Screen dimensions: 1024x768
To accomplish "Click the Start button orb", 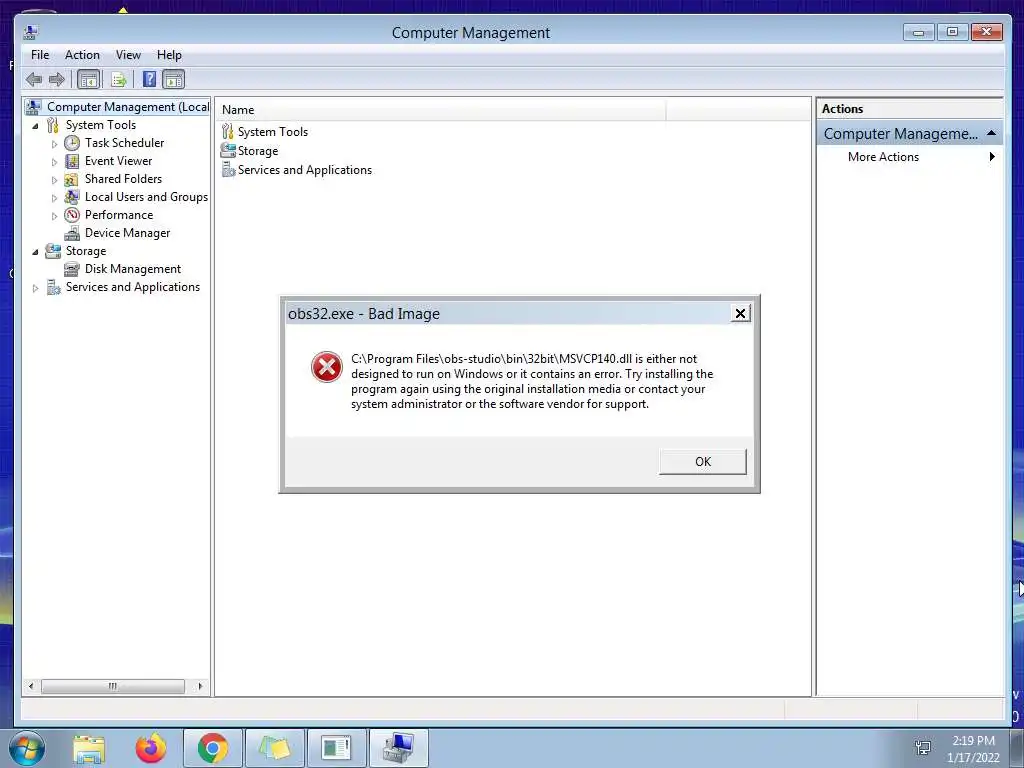I will pyautogui.click(x=27, y=748).
